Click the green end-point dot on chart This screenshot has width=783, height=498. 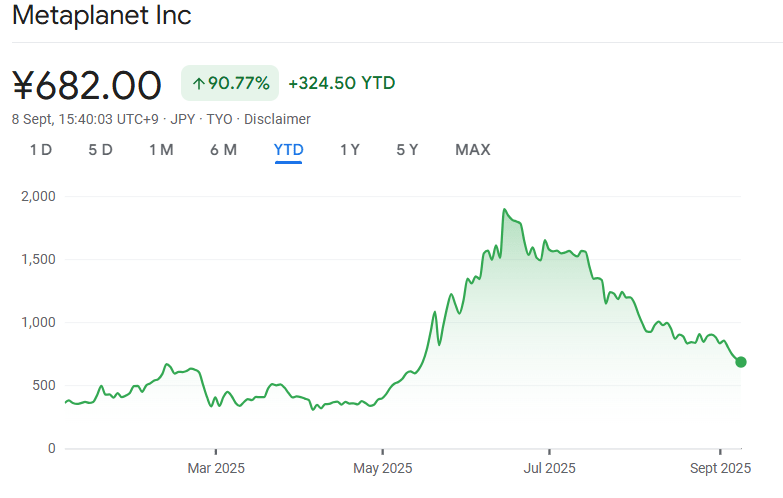(741, 362)
